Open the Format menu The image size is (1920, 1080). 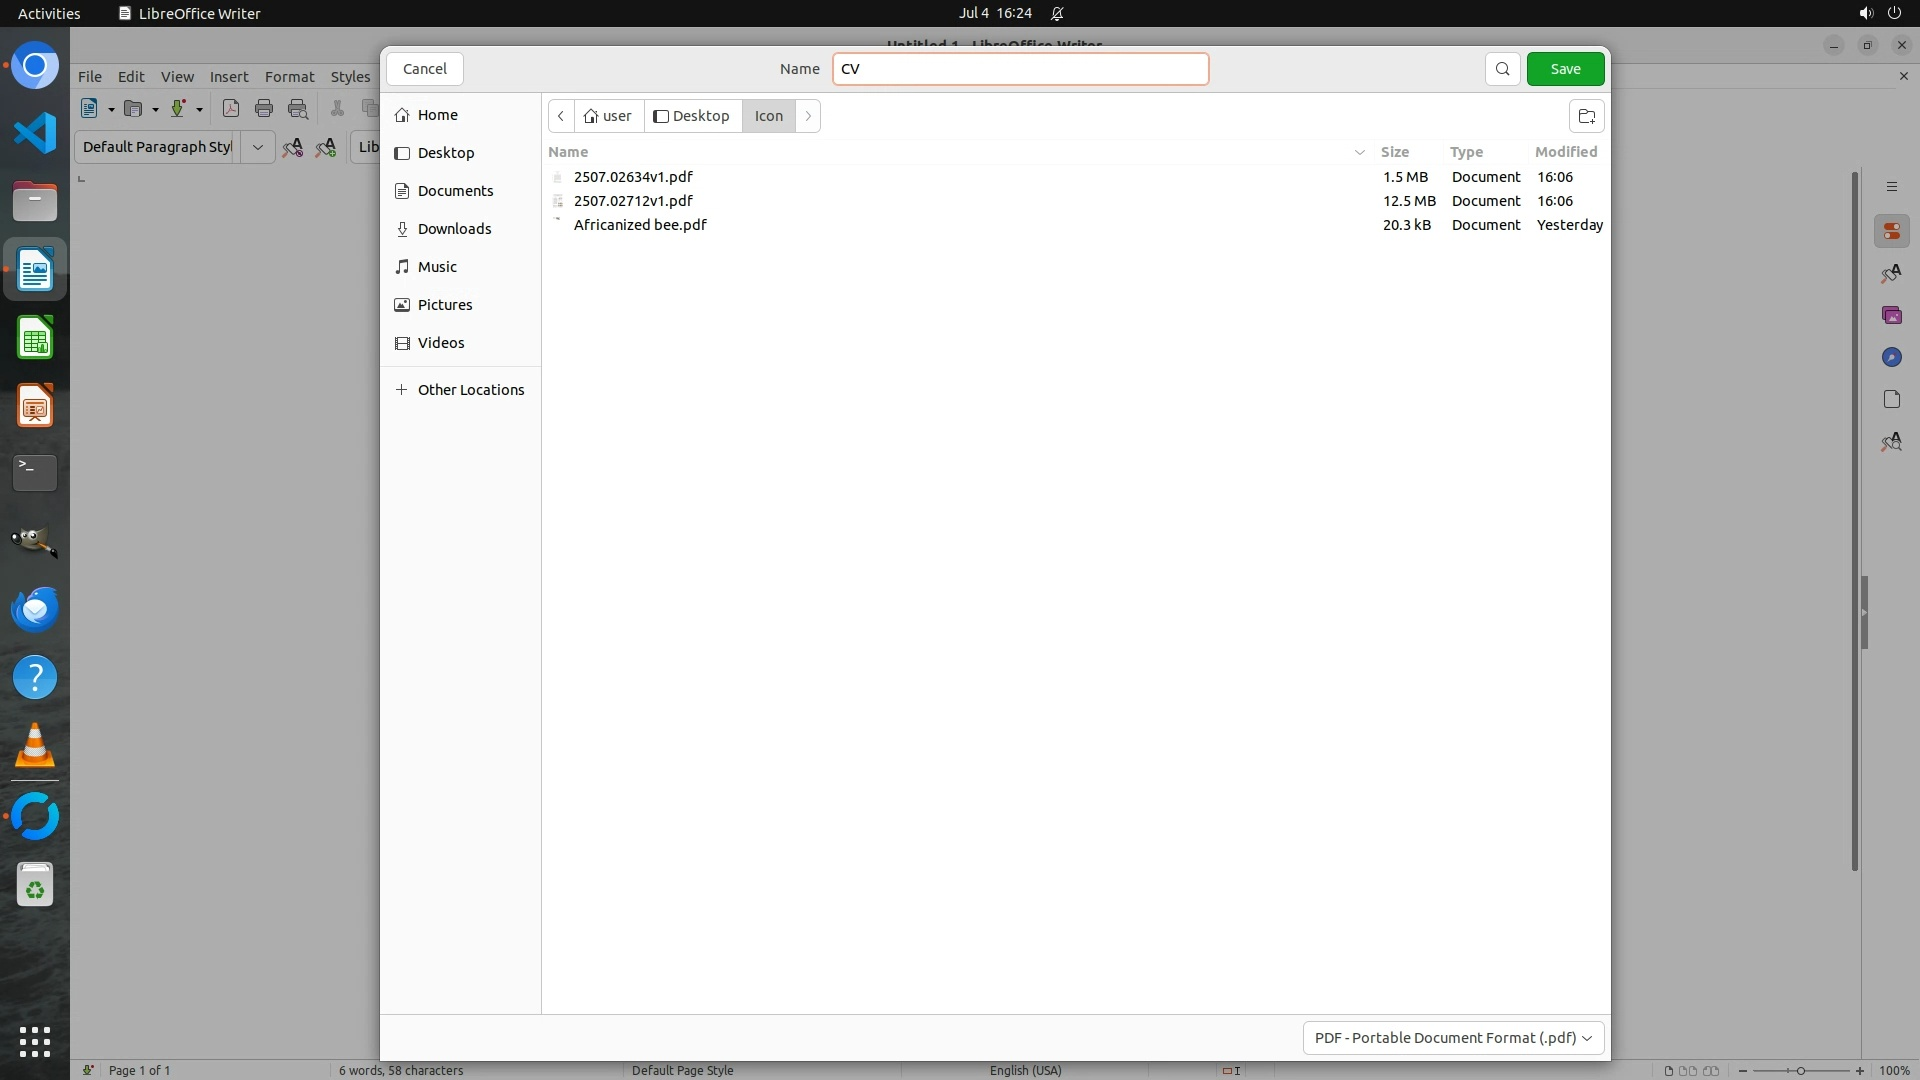[289, 77]
